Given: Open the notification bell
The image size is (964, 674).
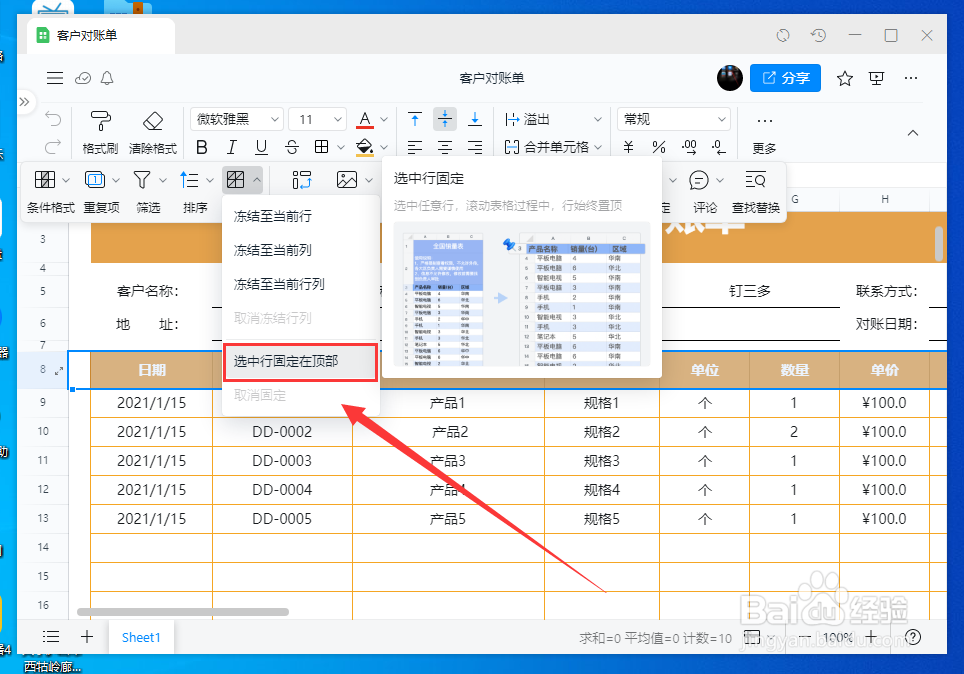Looking at the screenshot, I should (107, 78).
